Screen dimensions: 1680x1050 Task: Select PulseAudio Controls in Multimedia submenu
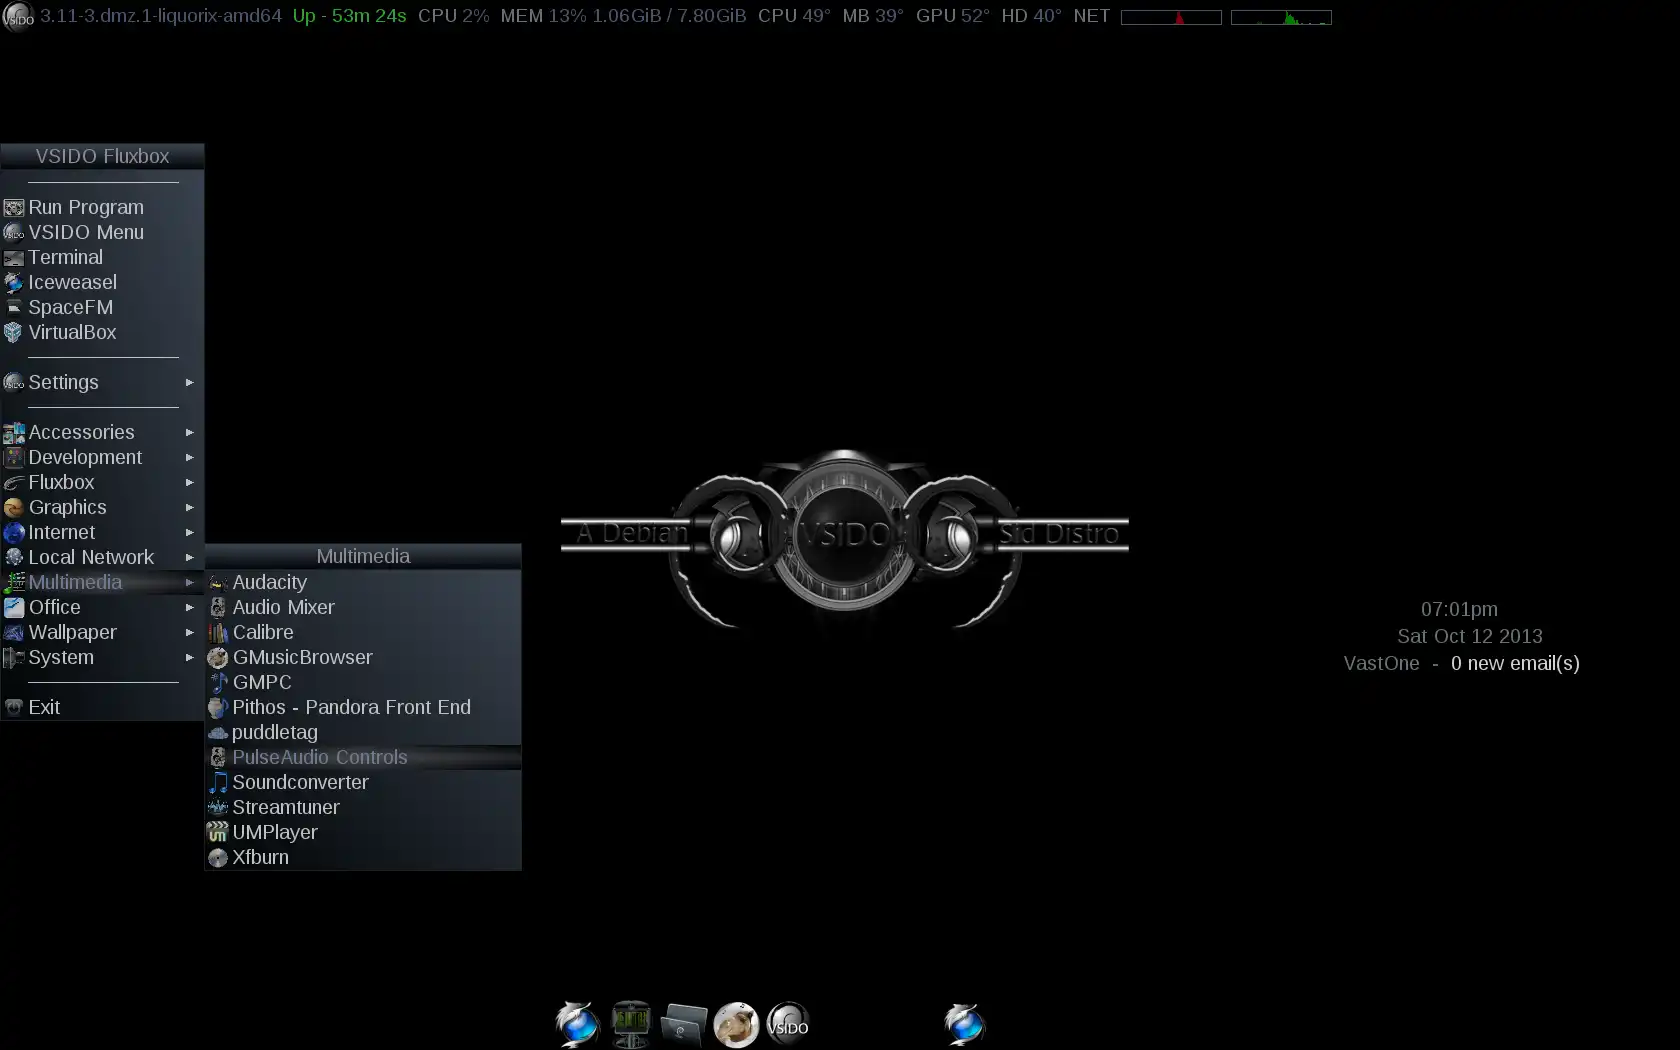(363, 757)
